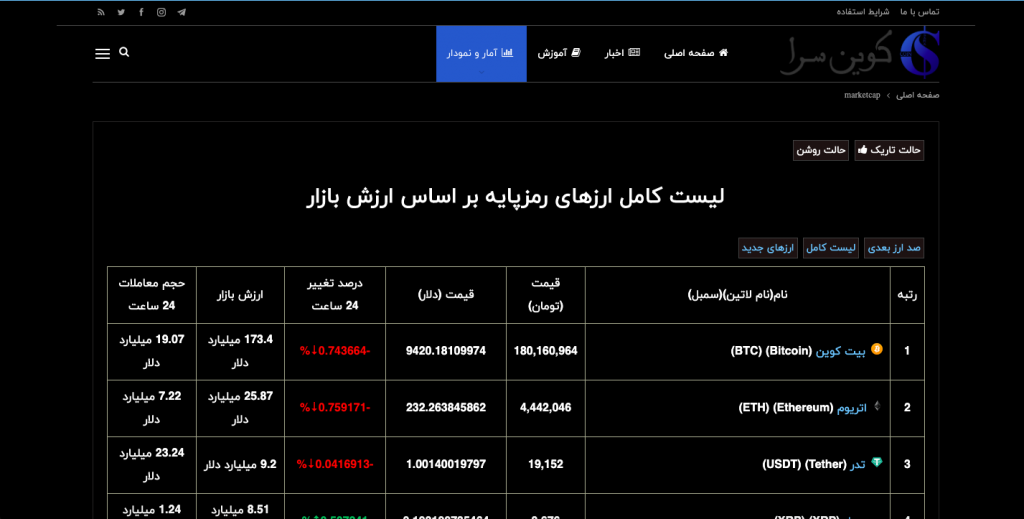Click the Tether coin icon
This screenshot has width=1024, height=519.
[877, 463]
